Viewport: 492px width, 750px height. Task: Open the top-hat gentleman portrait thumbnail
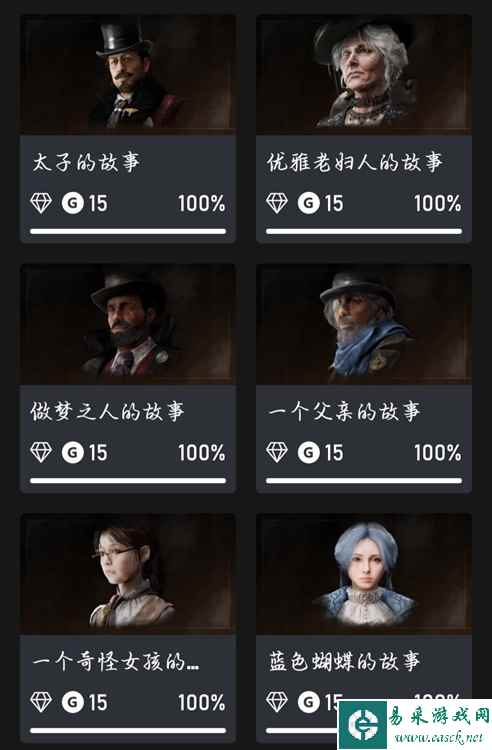(x=128, y=74)
